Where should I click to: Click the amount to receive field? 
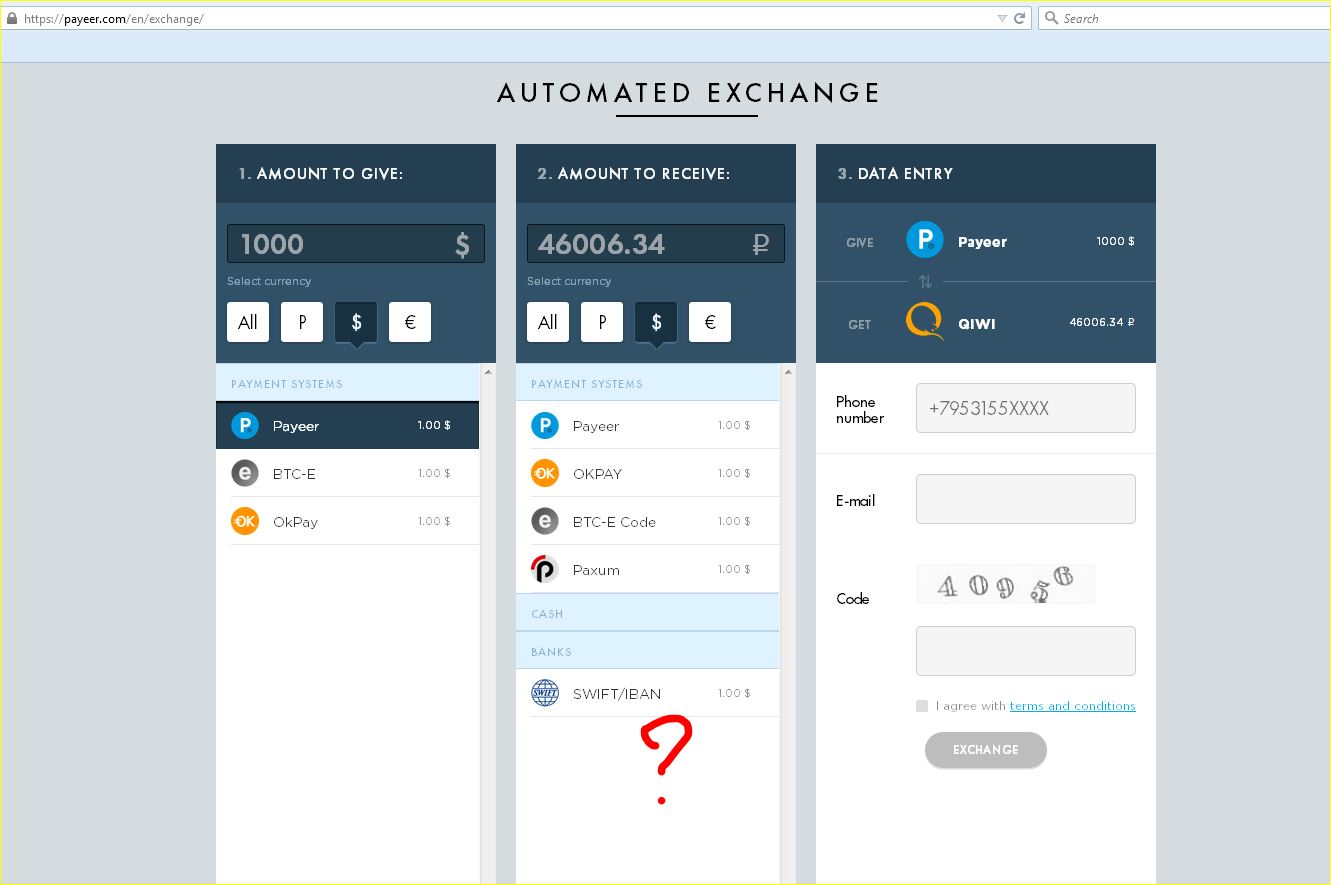pyautogui.click(x=656, y=244)
